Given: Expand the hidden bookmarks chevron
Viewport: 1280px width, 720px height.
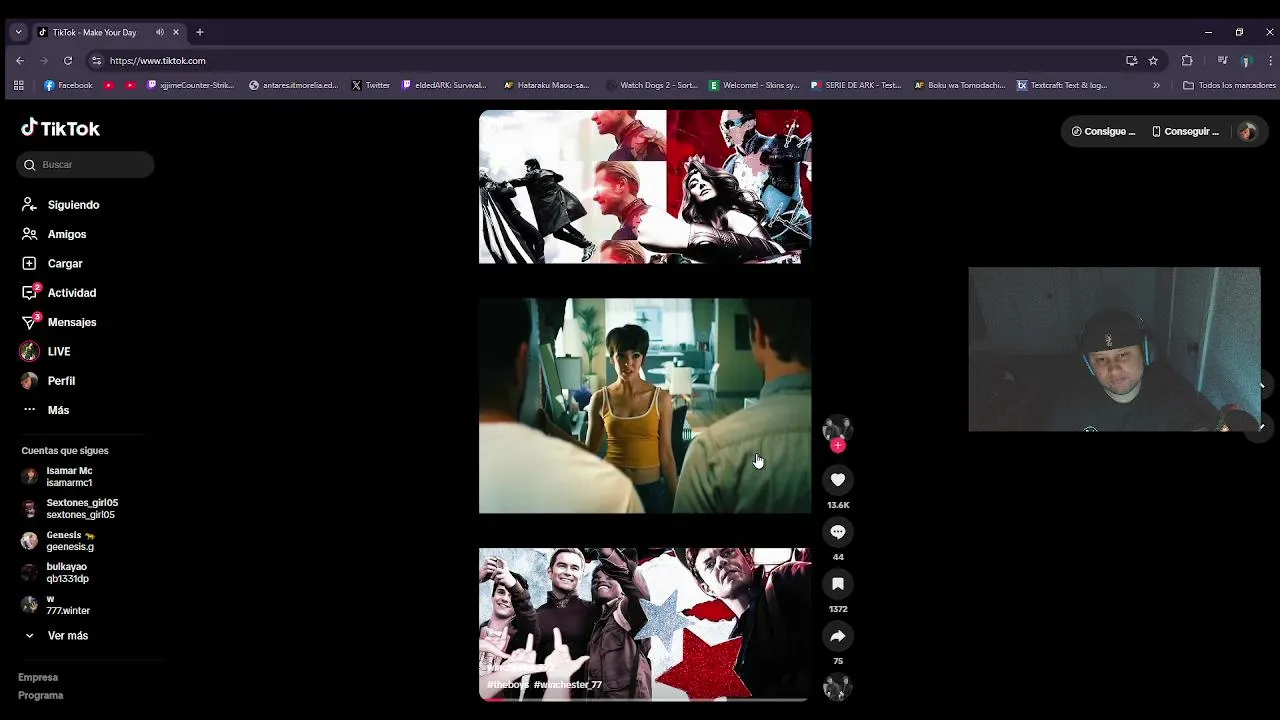Looking at the screenshot, I should pos(1156,86).
